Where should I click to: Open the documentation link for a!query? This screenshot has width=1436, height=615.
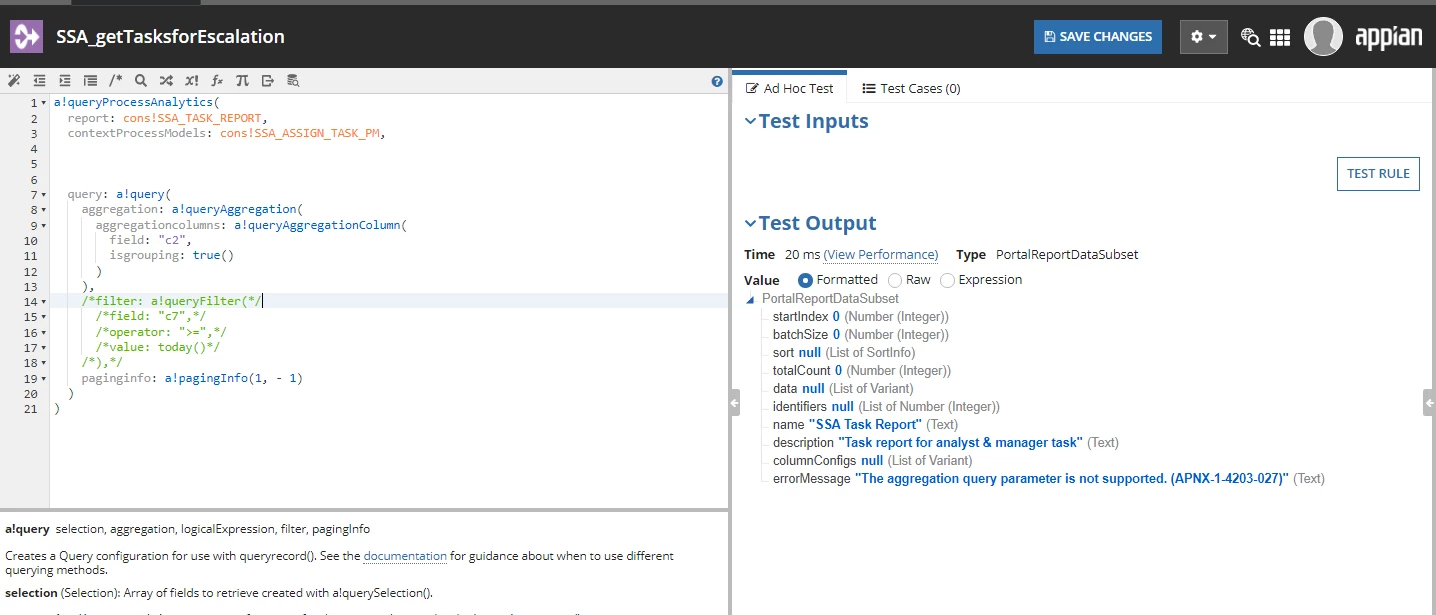click(x=405, y=556)
